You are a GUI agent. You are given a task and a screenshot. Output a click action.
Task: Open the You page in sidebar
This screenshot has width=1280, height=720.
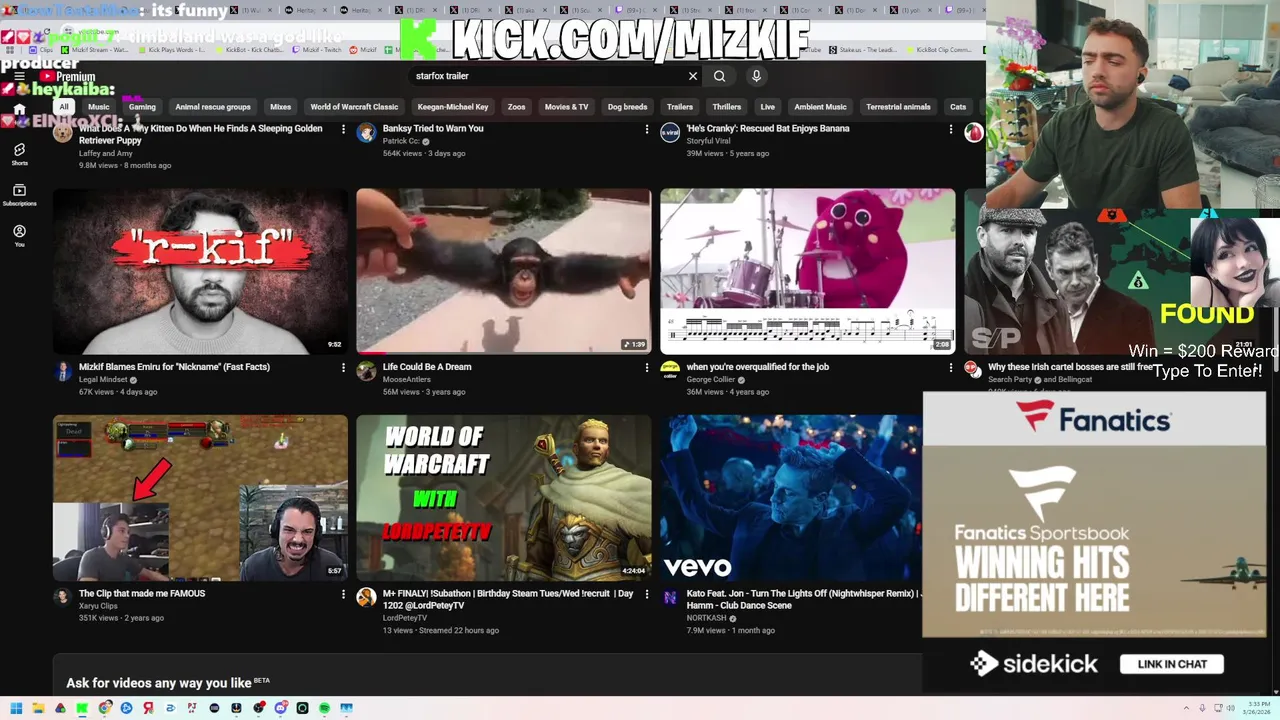click(19, 235)
